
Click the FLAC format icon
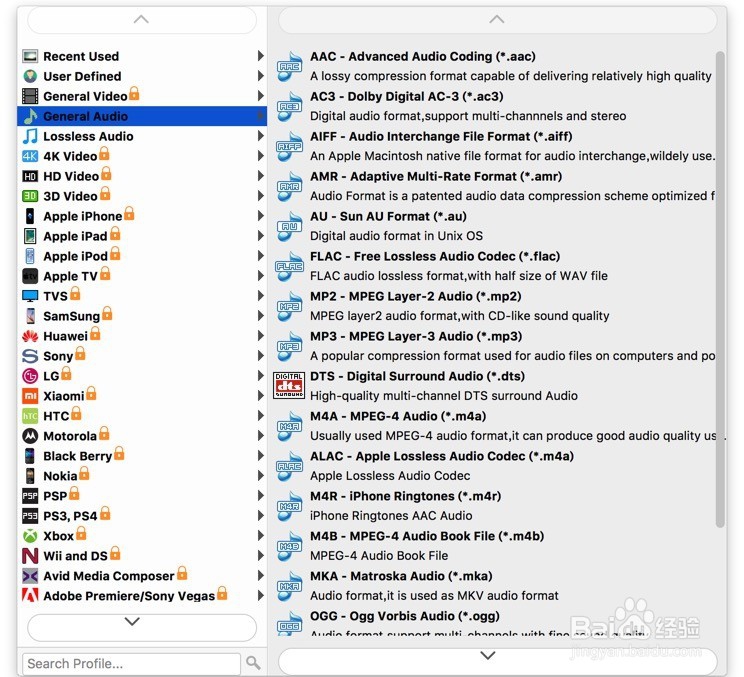289,266
